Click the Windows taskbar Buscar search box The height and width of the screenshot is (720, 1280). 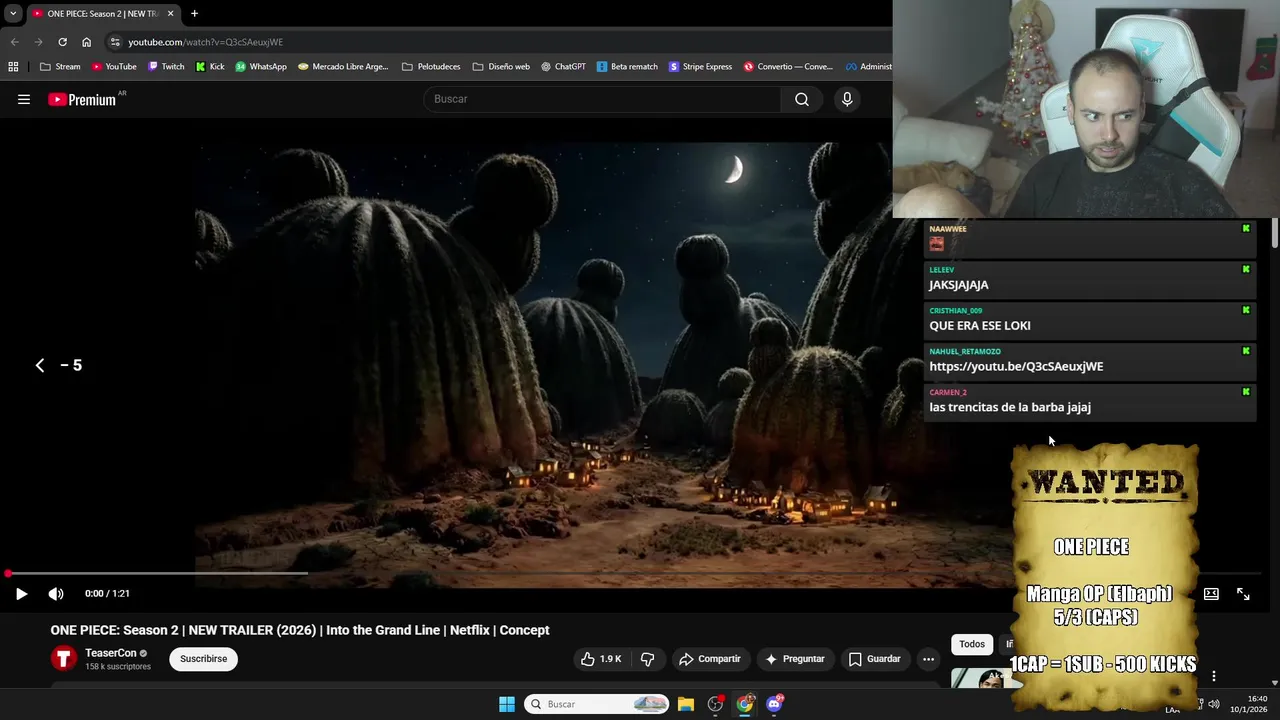click(596, 704)
